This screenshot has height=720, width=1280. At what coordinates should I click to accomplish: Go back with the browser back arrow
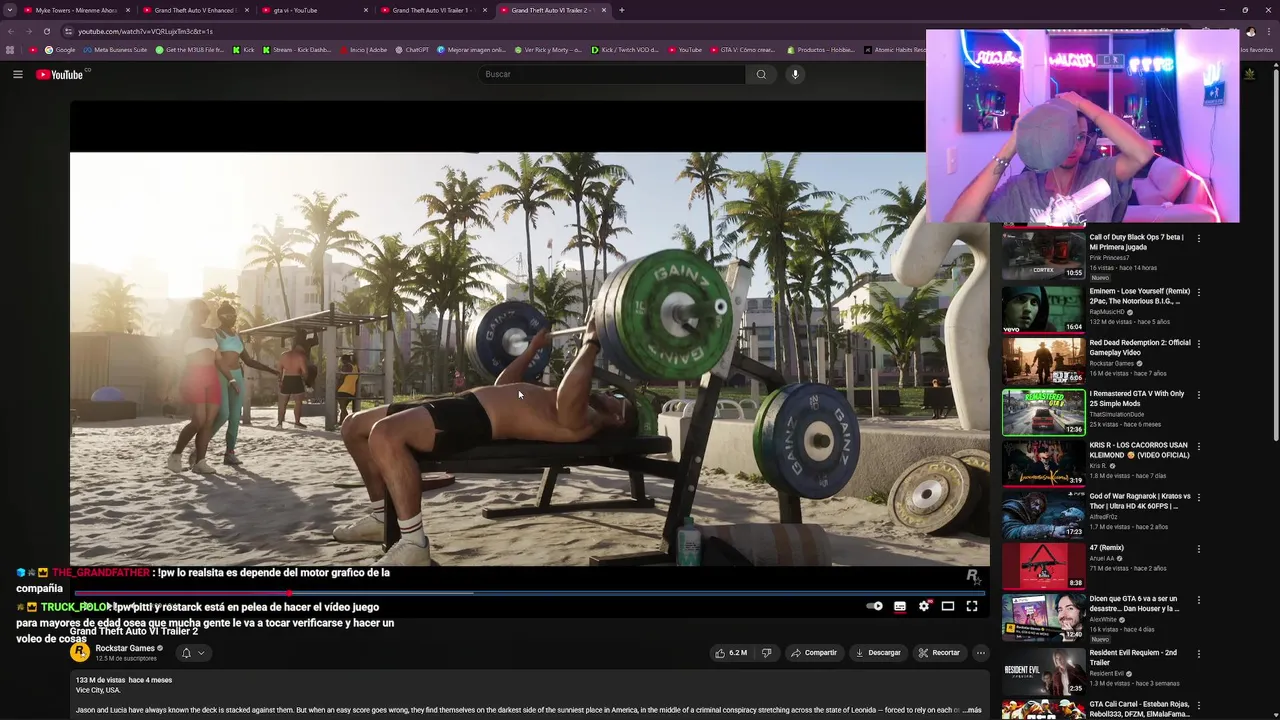(x=10, y=31)
